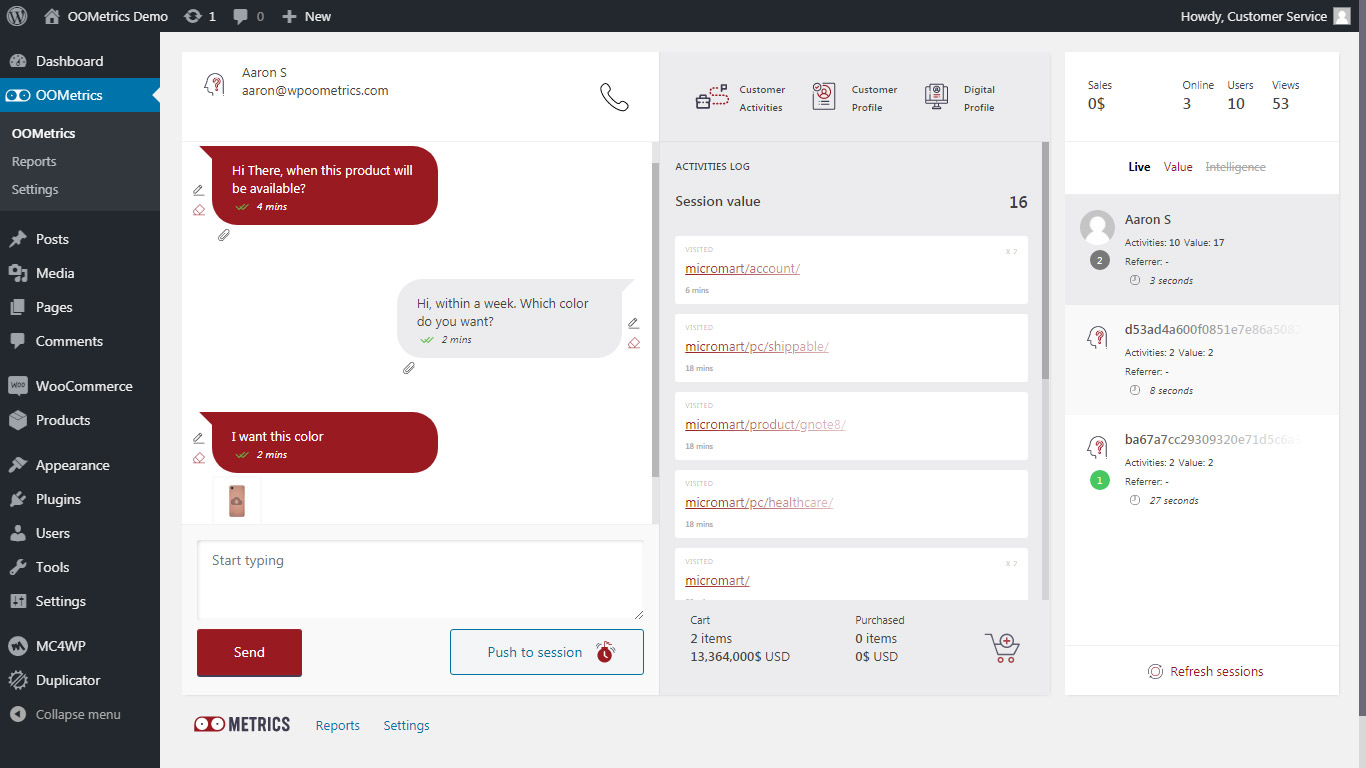Image resolution: width=1366 pixels, height=768 pixels.
Task: Open the New content menu
Action: coord(307,16)
